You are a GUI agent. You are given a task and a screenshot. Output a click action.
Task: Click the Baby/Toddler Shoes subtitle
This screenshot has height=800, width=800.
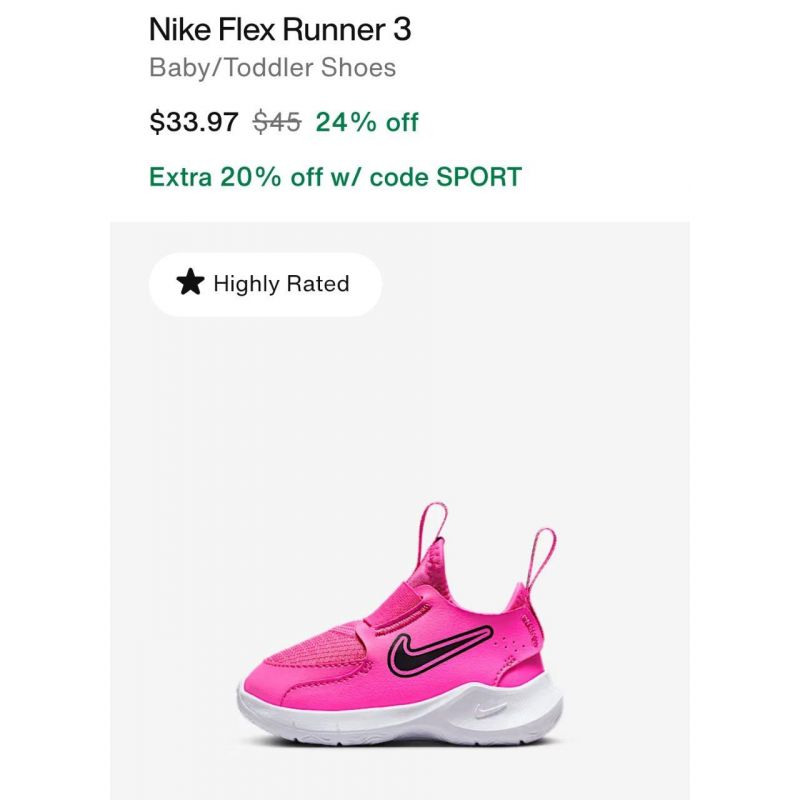[272, 68]
